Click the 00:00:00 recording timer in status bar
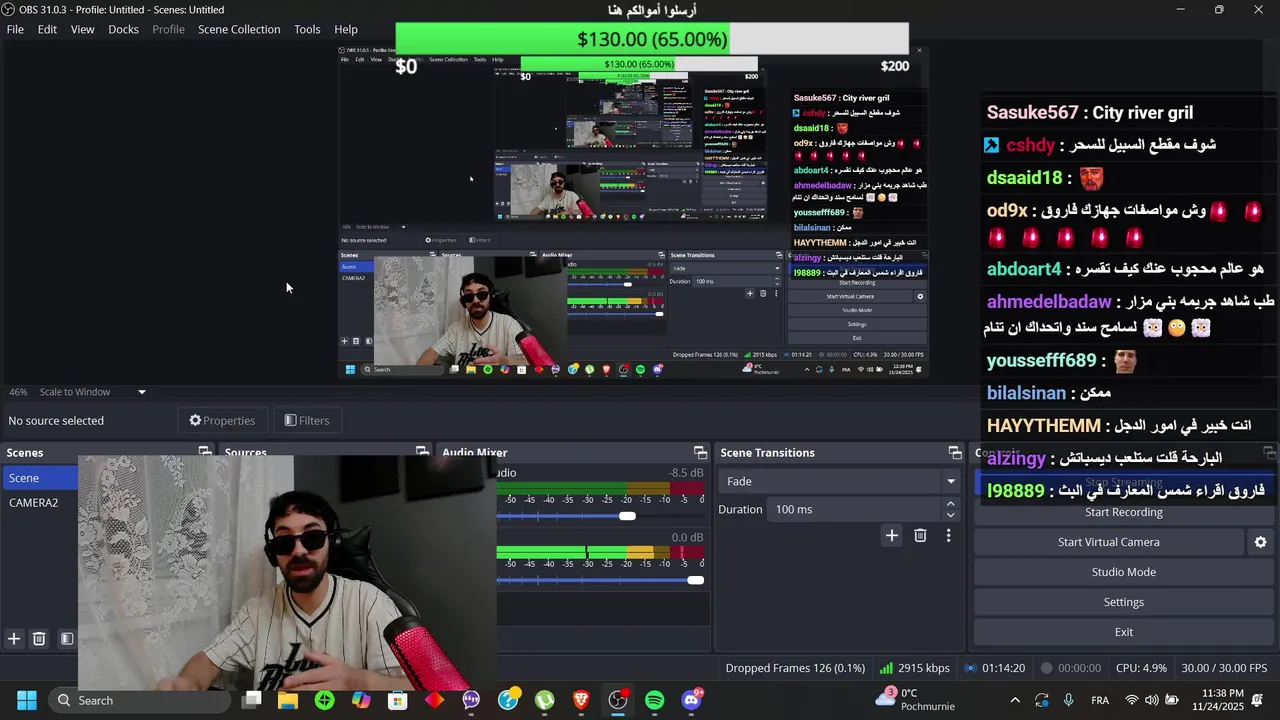1280x720 pixels. [x=1079, y=668]
